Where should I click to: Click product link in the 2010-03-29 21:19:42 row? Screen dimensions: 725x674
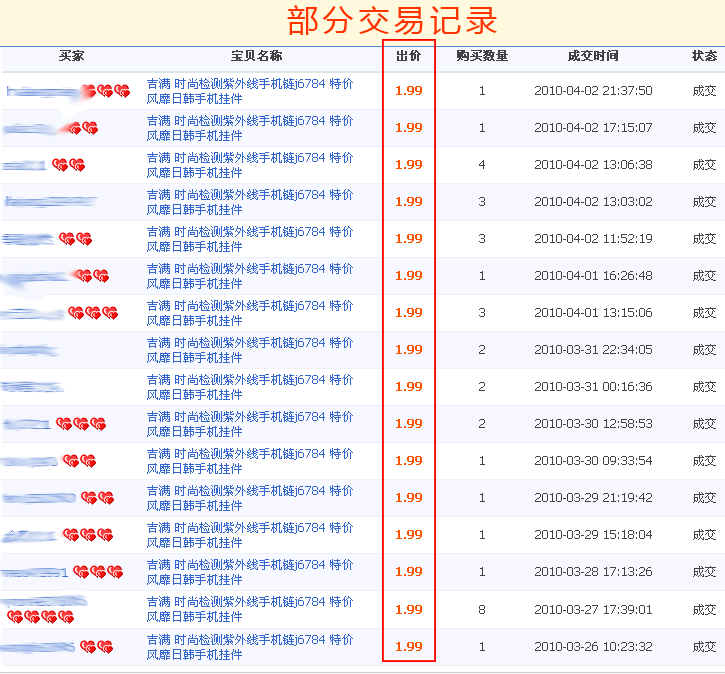point(250,498)
